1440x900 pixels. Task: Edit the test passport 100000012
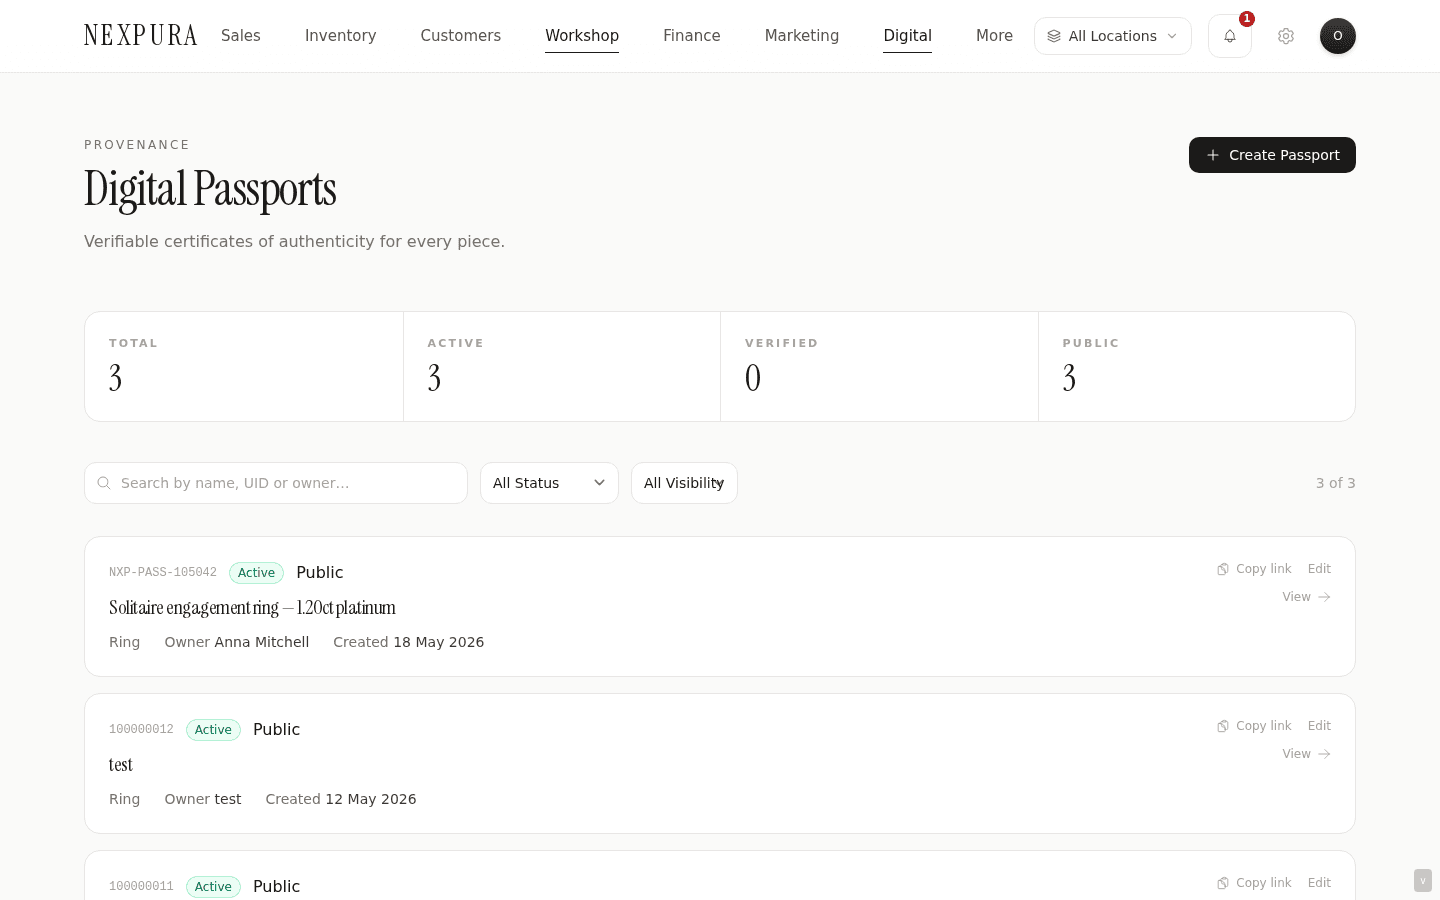coord(1319,726)
